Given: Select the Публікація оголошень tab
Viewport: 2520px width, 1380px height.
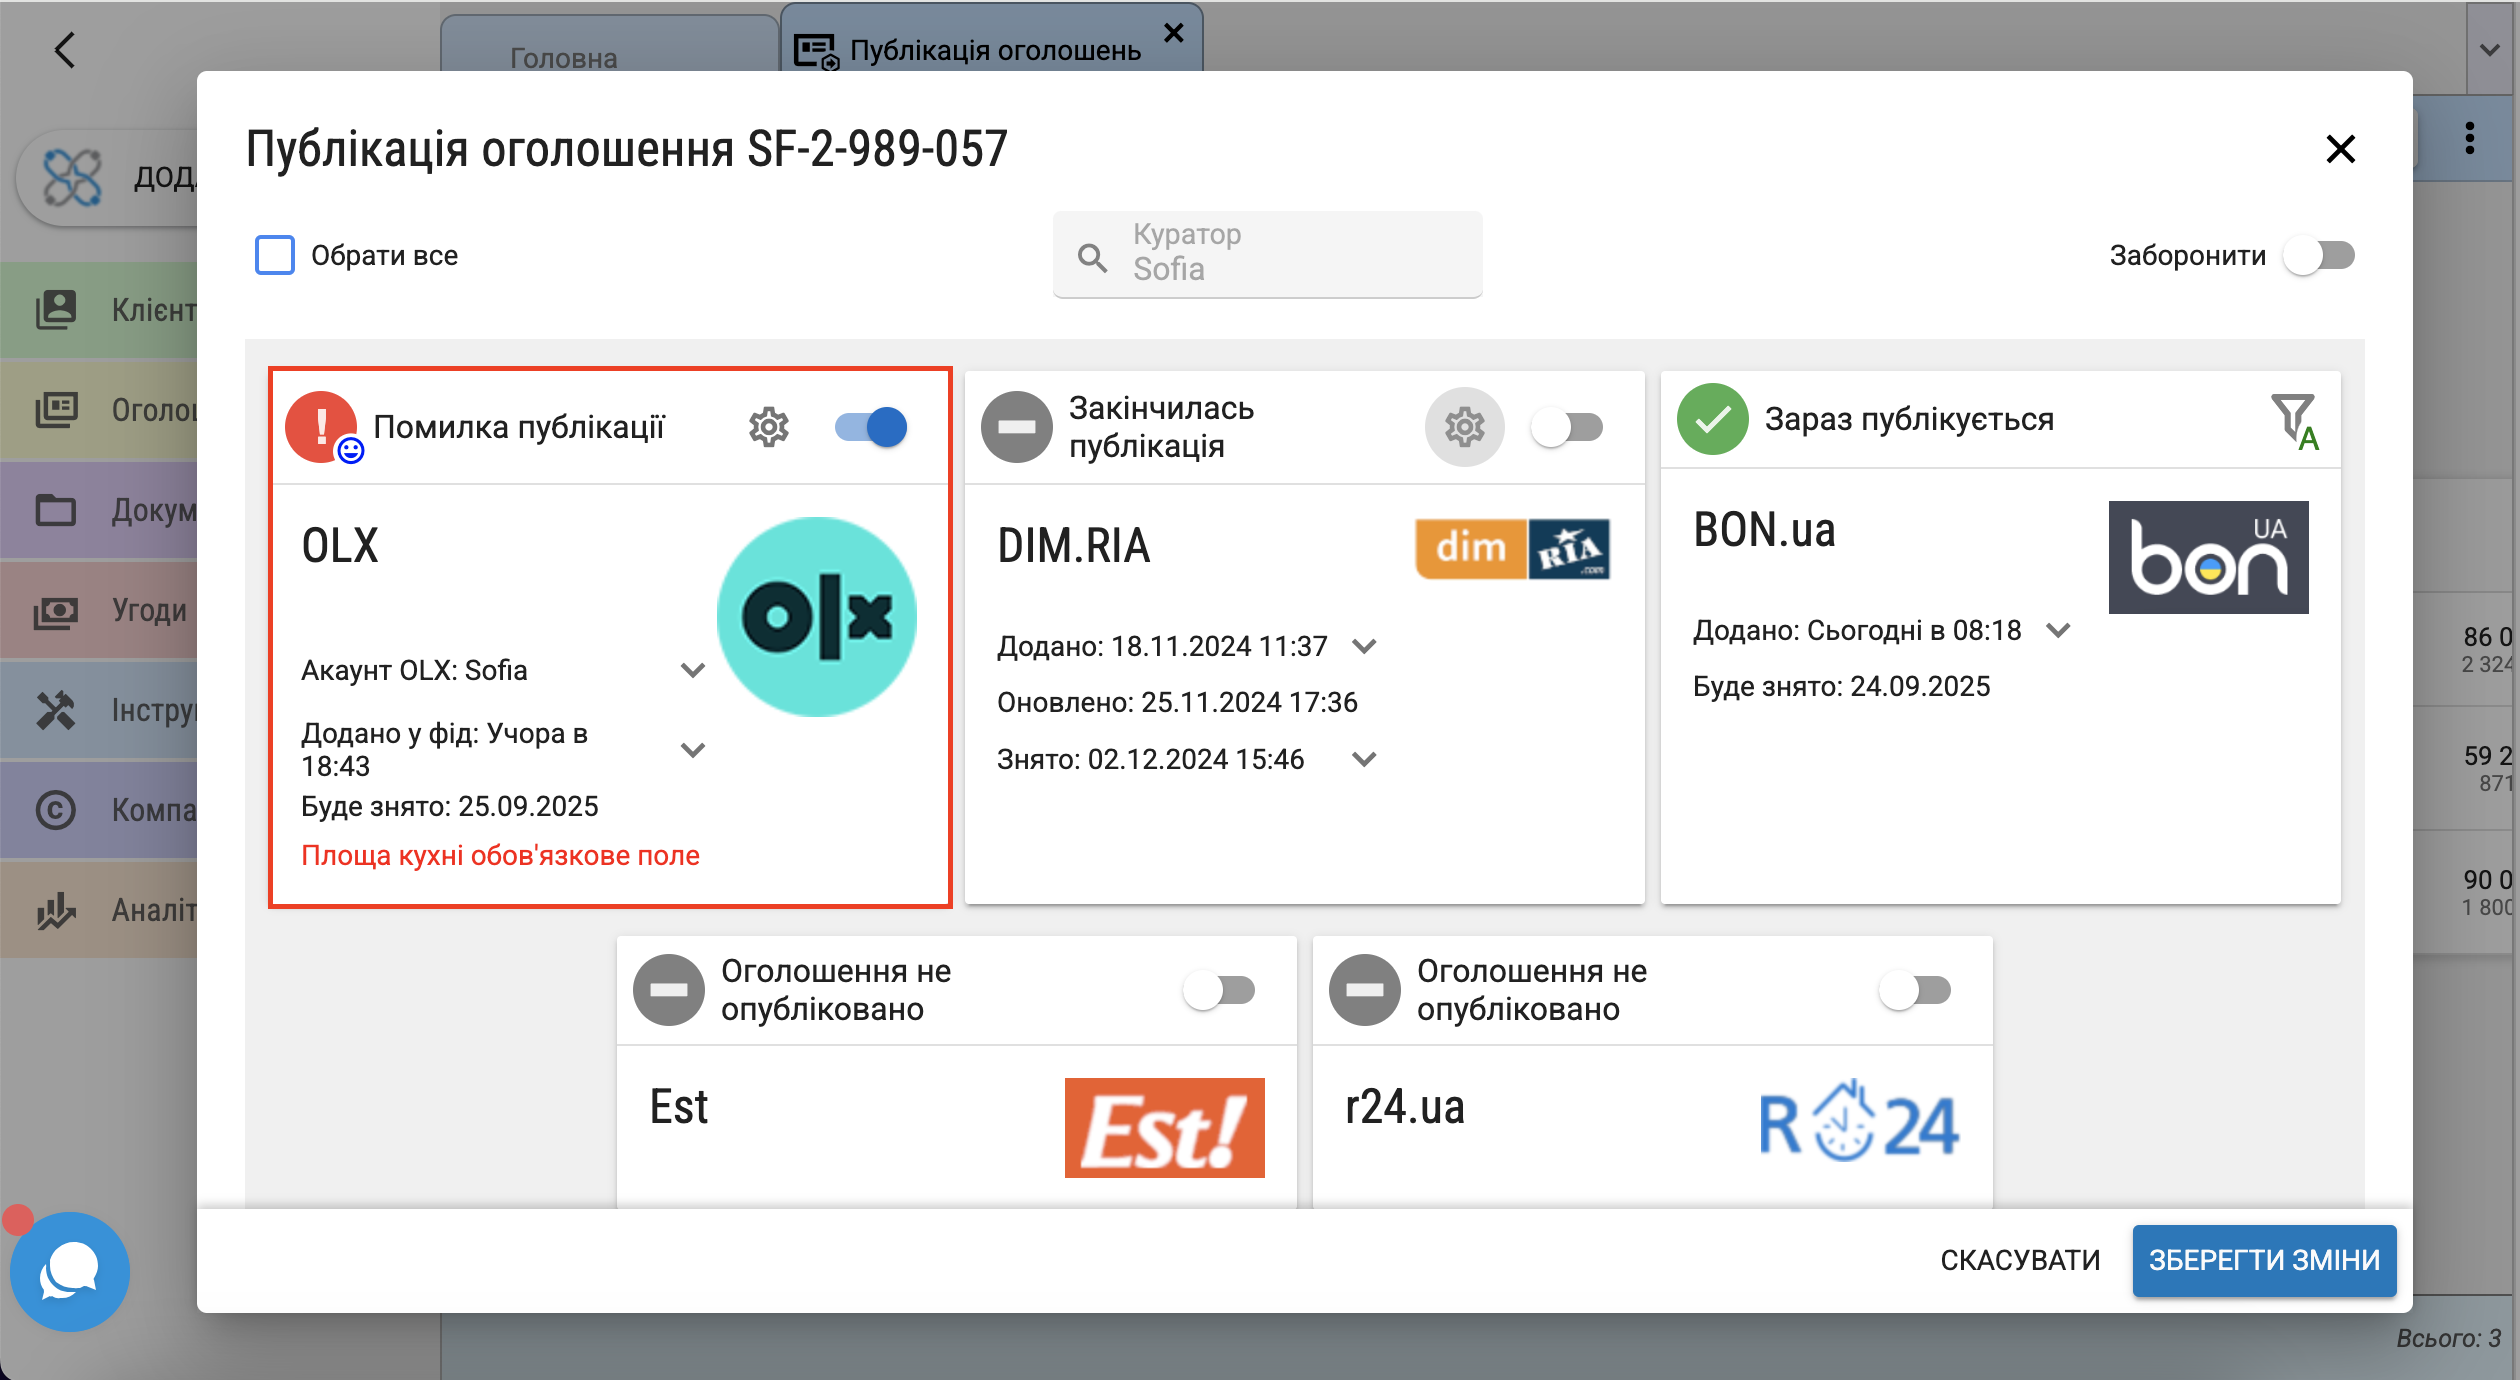Looking at the screenshot, I should coord(991,40).
